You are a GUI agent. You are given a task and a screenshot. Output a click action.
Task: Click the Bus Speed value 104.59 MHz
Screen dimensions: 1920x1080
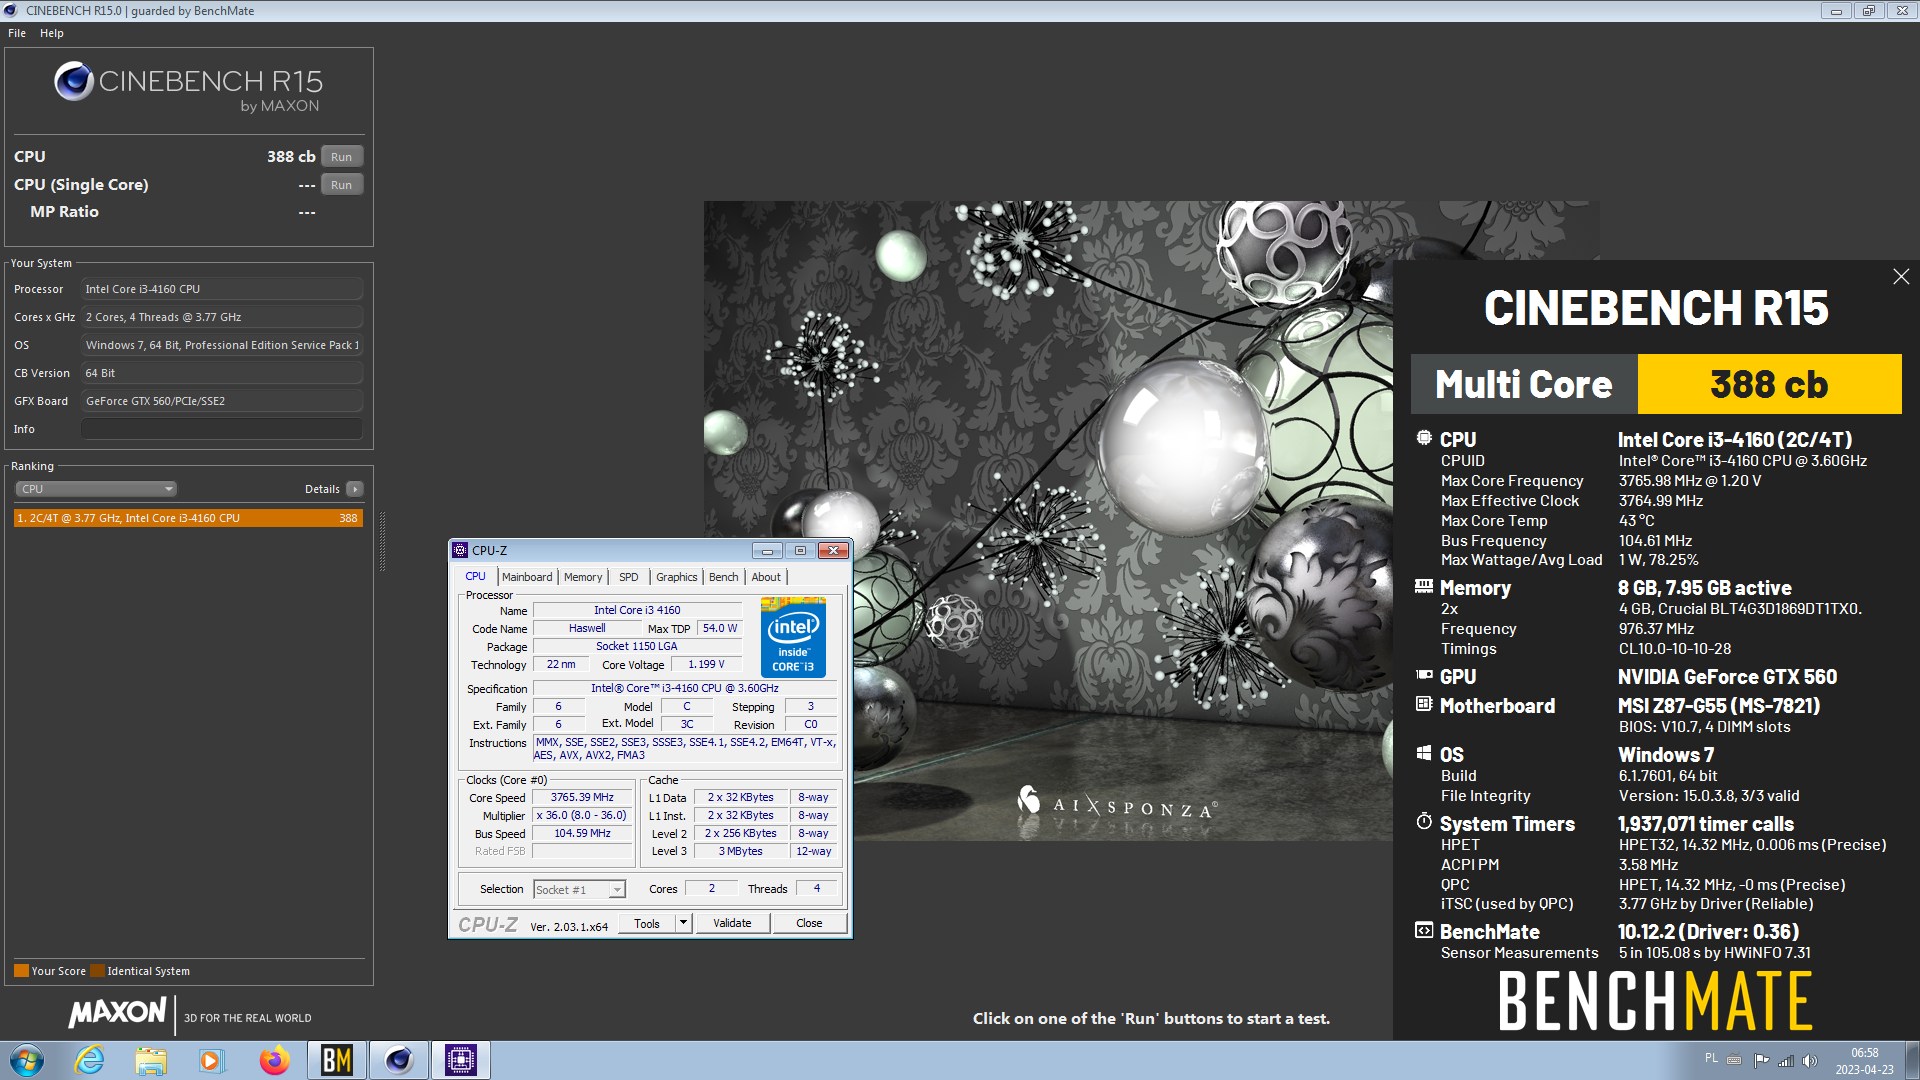click(x=582, y=833)
